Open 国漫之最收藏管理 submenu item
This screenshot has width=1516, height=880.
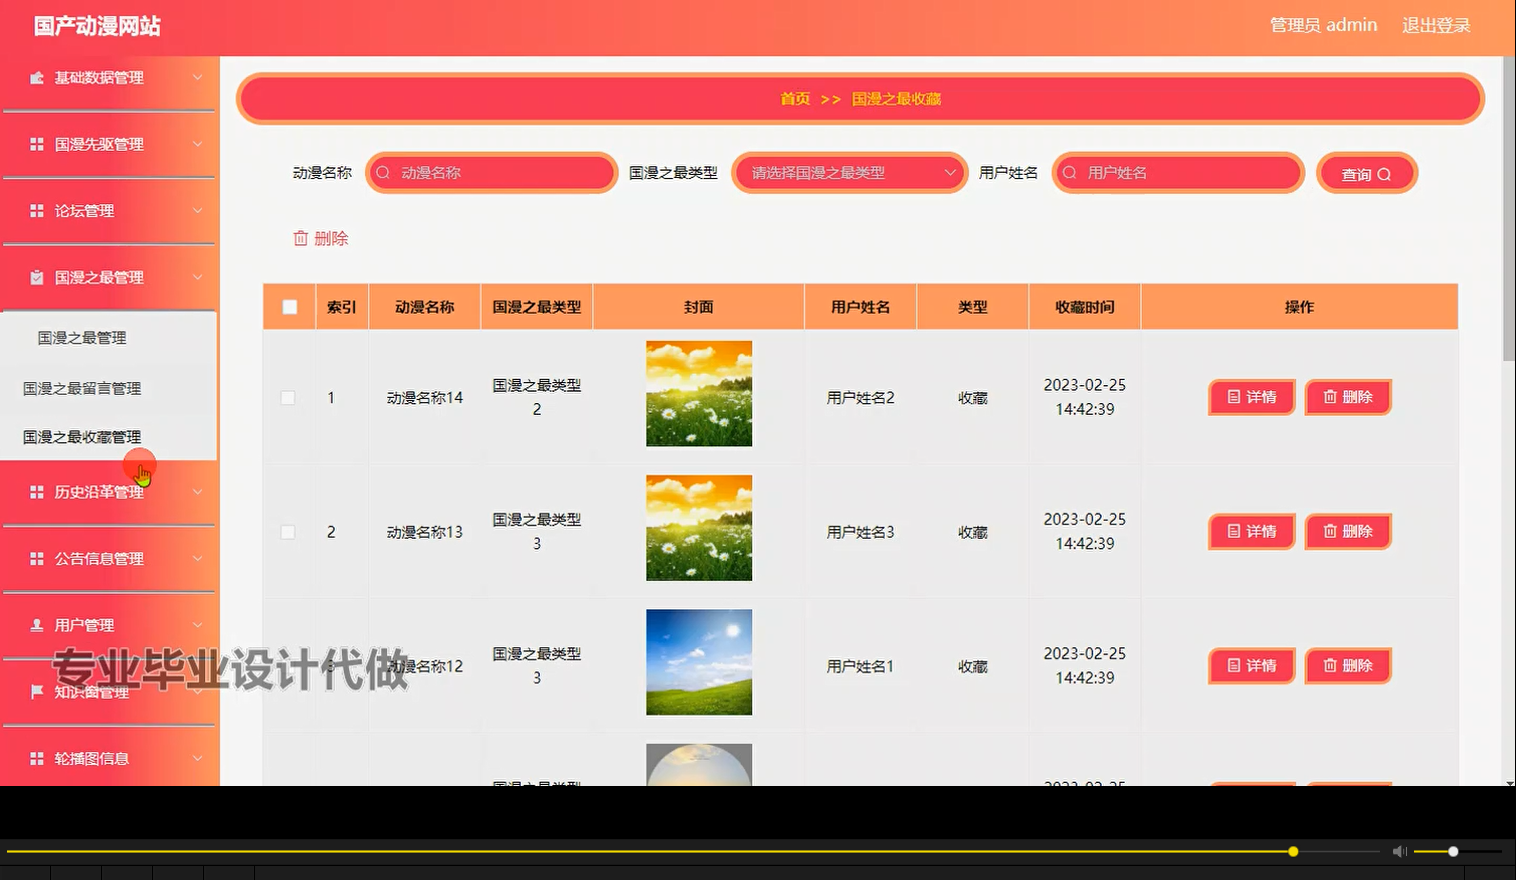pyautogui.click(x=82, y=437)
